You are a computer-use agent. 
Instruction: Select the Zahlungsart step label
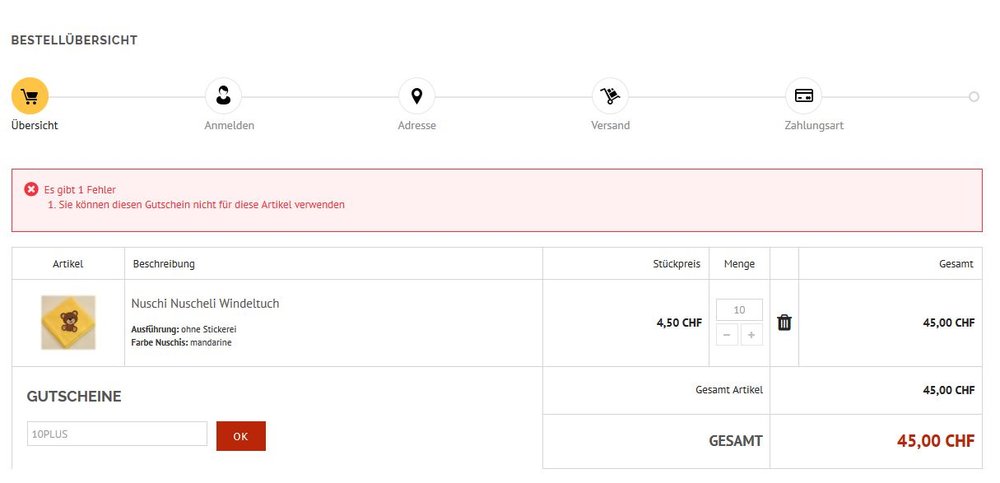[814, 126]
